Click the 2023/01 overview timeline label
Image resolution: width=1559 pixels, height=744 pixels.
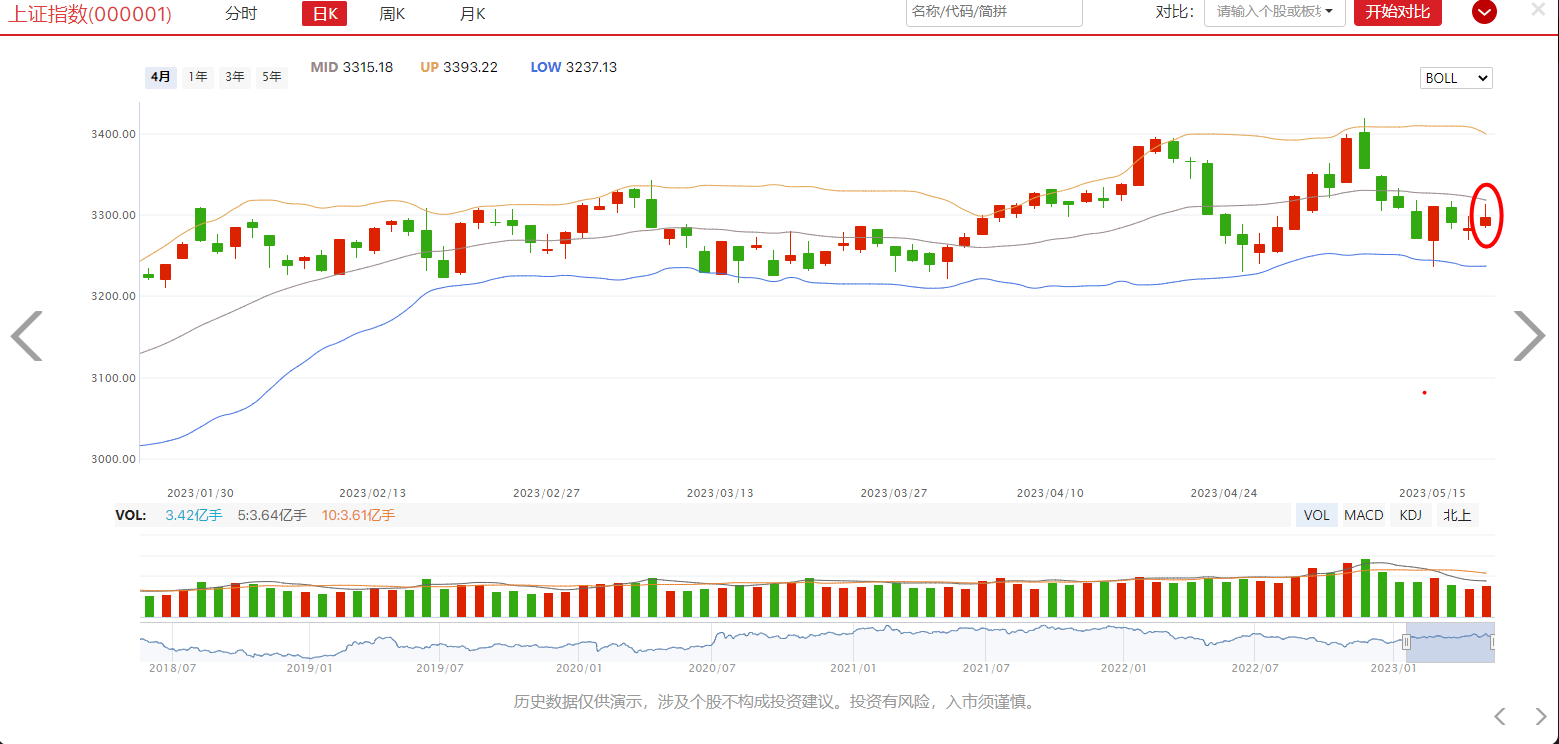(1393, 668)
